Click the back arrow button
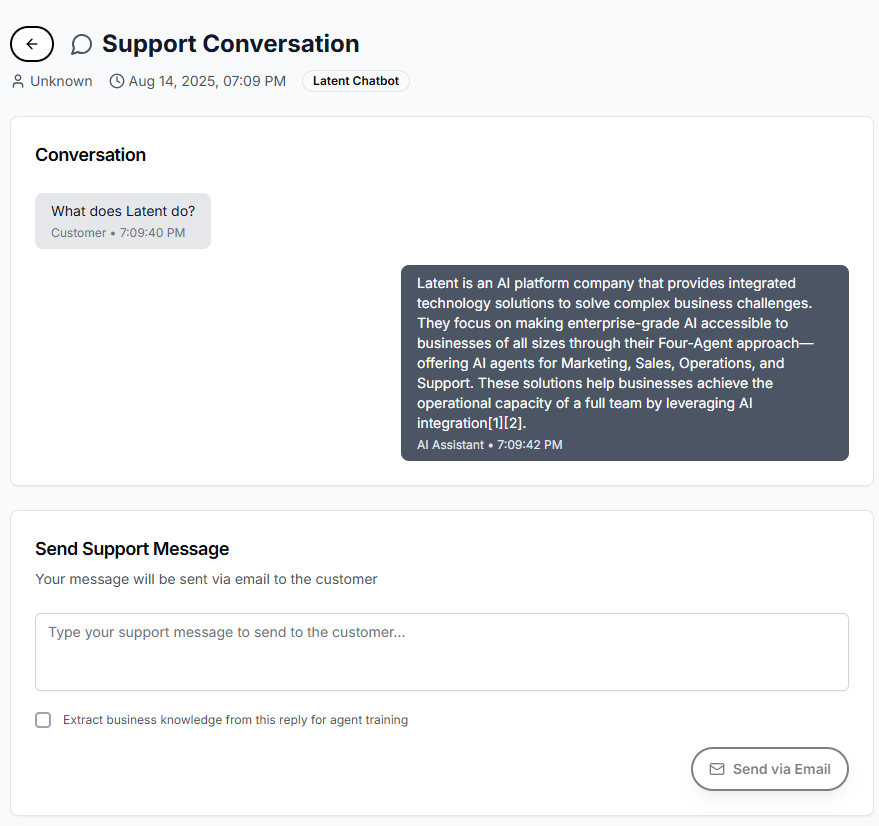The width and height of the screenshot is (879, 826). pyautogui.click(x=32, y=44)
